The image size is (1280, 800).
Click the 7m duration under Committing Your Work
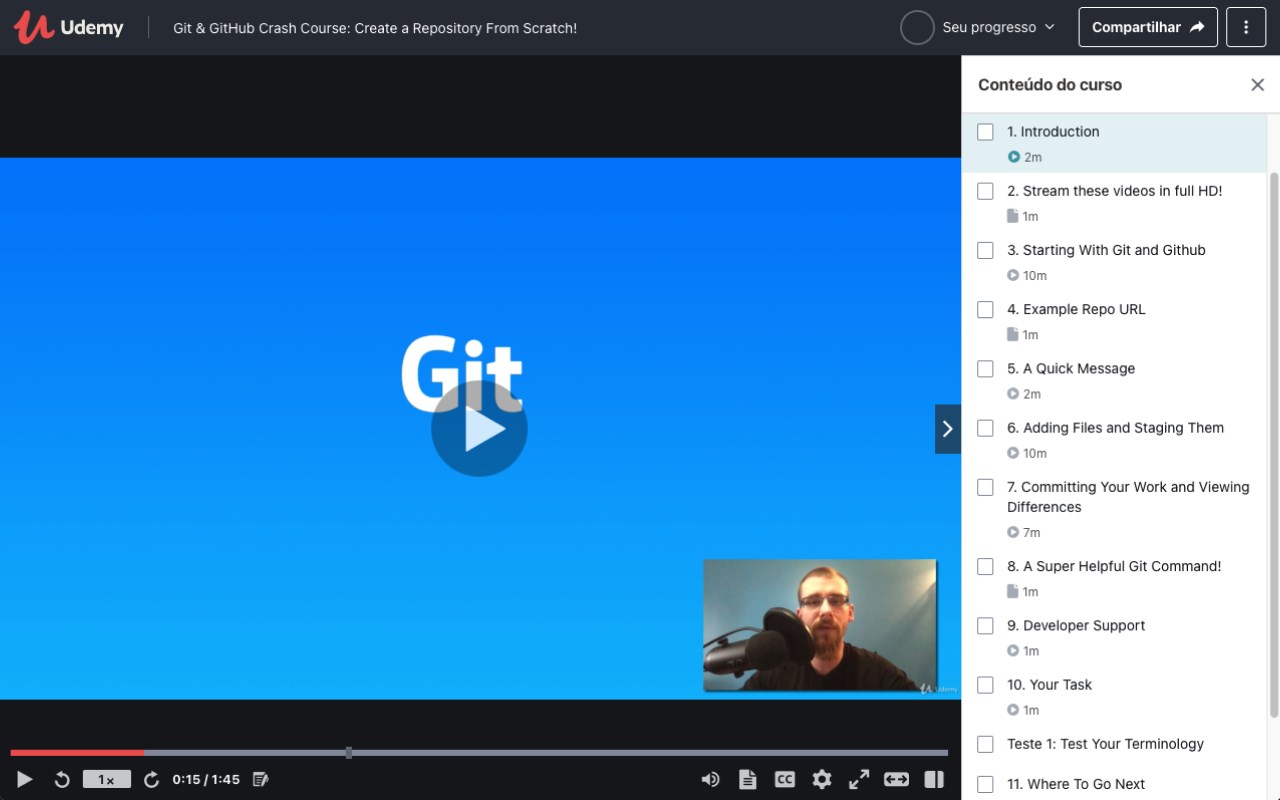(x=1032, y=532)
